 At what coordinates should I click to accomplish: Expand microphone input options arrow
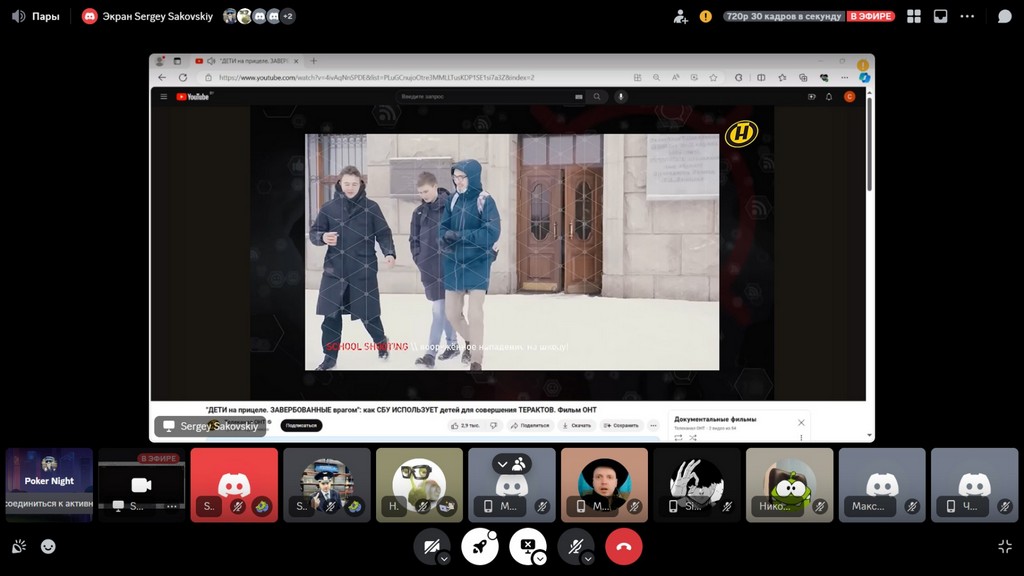pyautogui.click(x=588, y=558)
